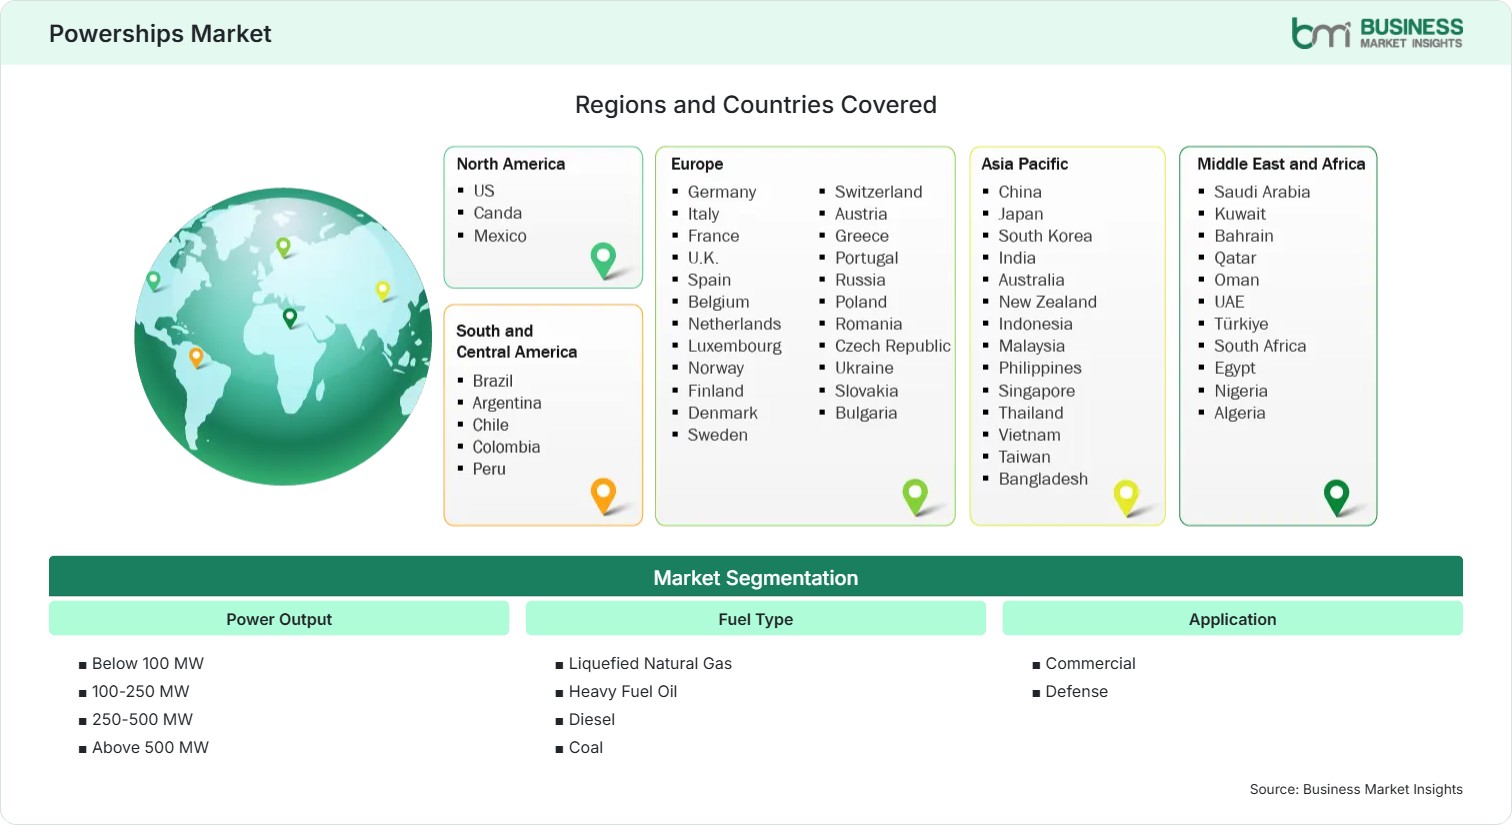1512x825 pixels.
Task: Click the yellow pin on globe over Asia
Action: coord(382,291)
